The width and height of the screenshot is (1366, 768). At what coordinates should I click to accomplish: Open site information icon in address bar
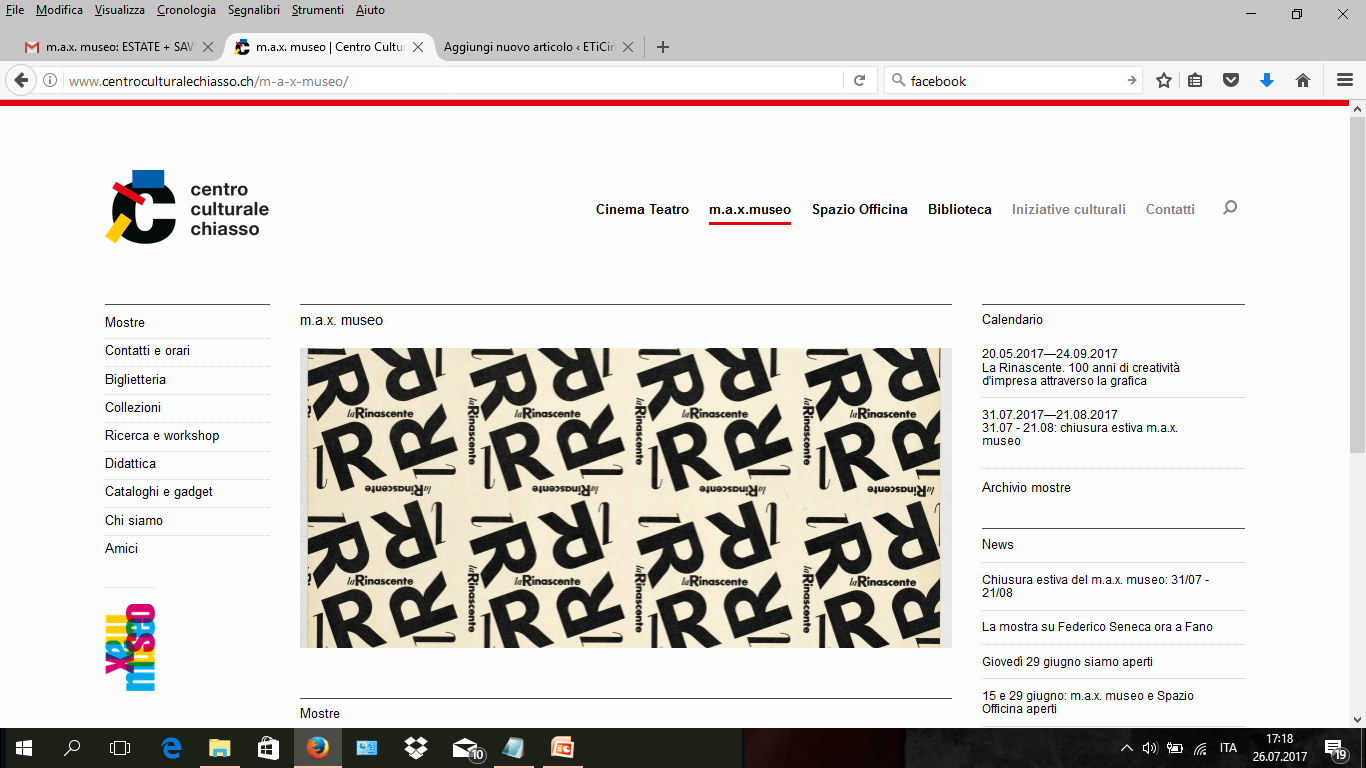point(50,81)
